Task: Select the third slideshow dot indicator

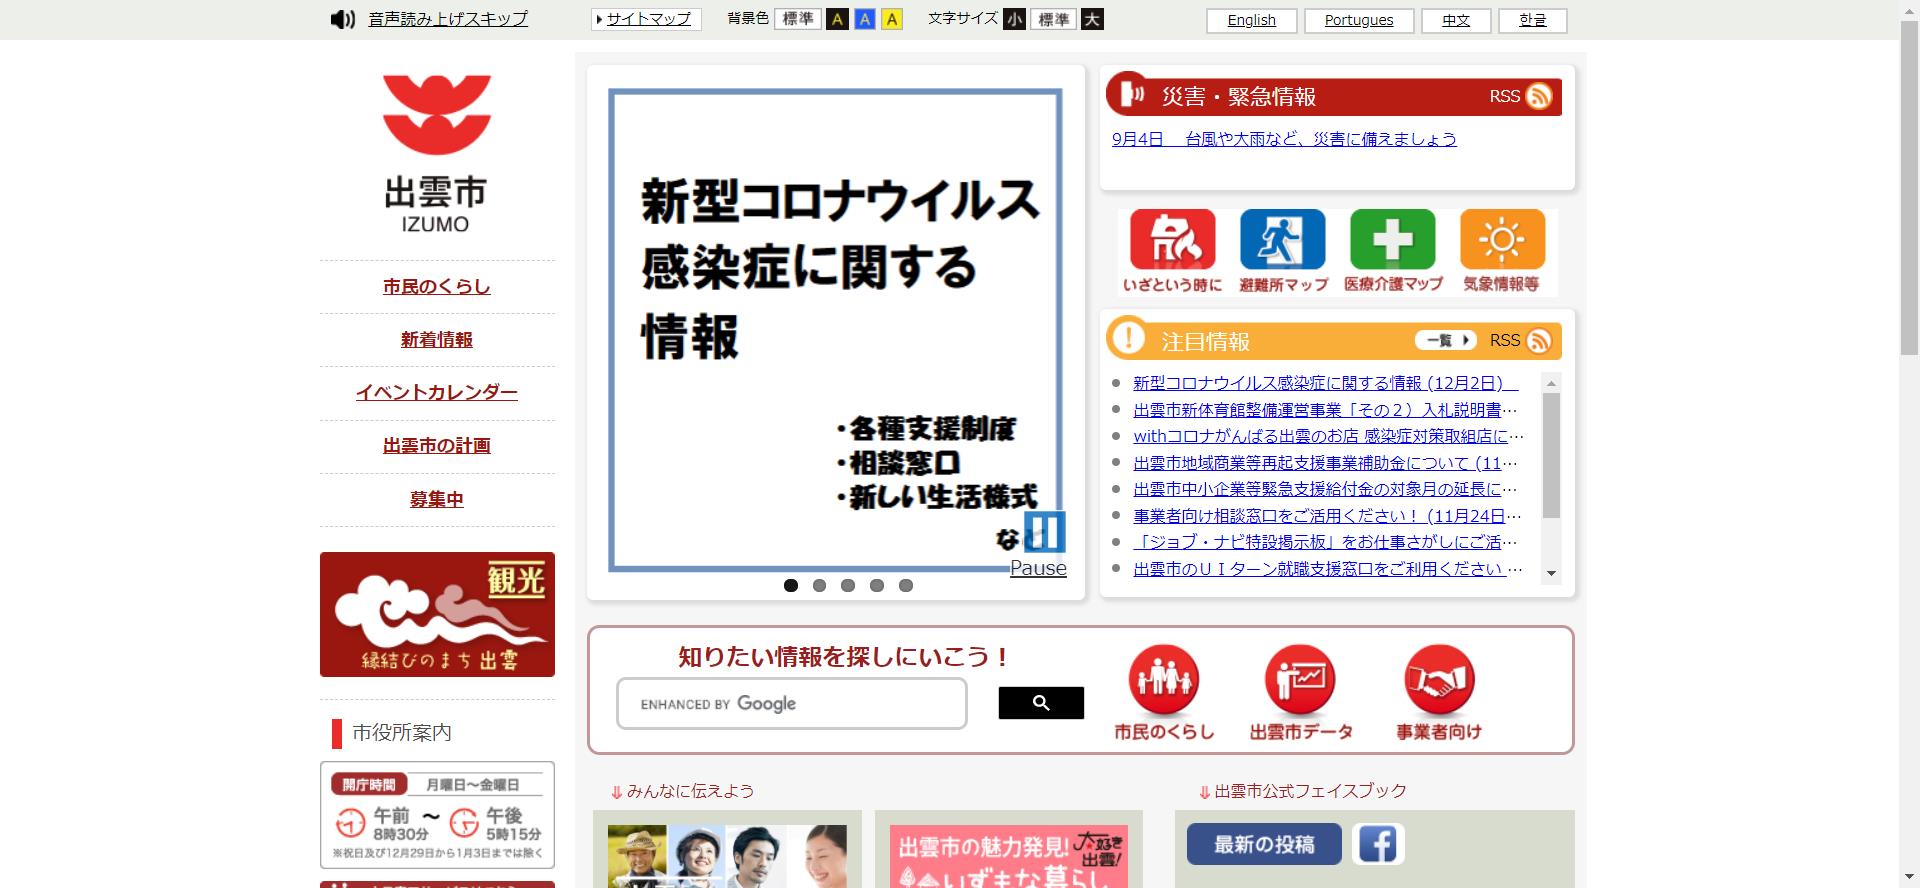Action: click(848, 586)
